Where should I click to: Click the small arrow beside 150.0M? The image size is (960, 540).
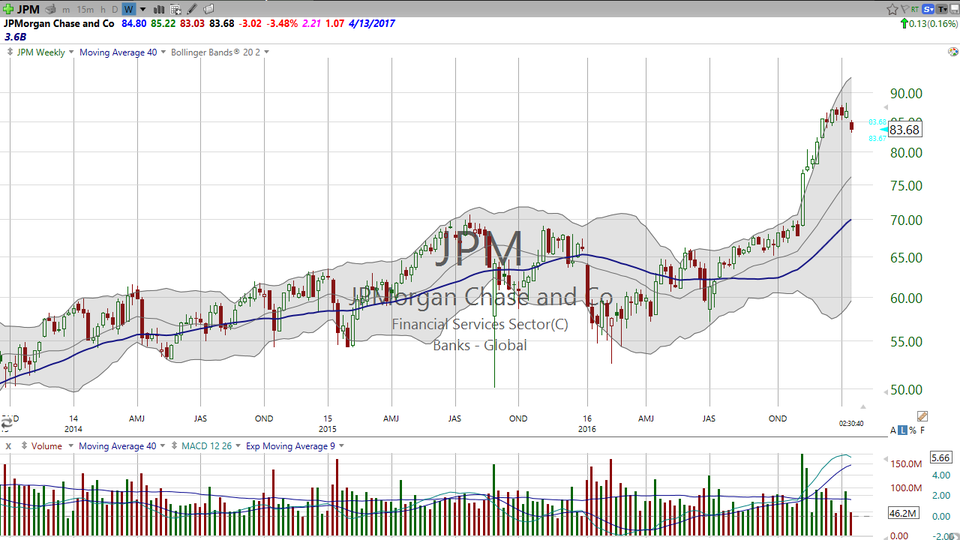pos(885,459)
